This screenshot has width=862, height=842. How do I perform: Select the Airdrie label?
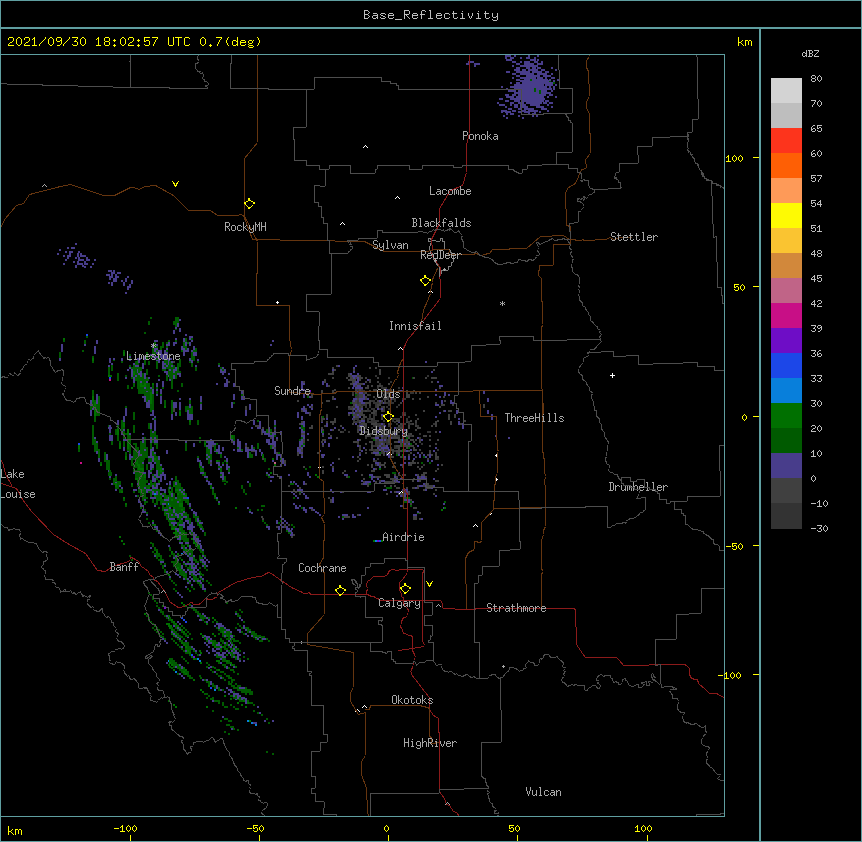[403, 537]
